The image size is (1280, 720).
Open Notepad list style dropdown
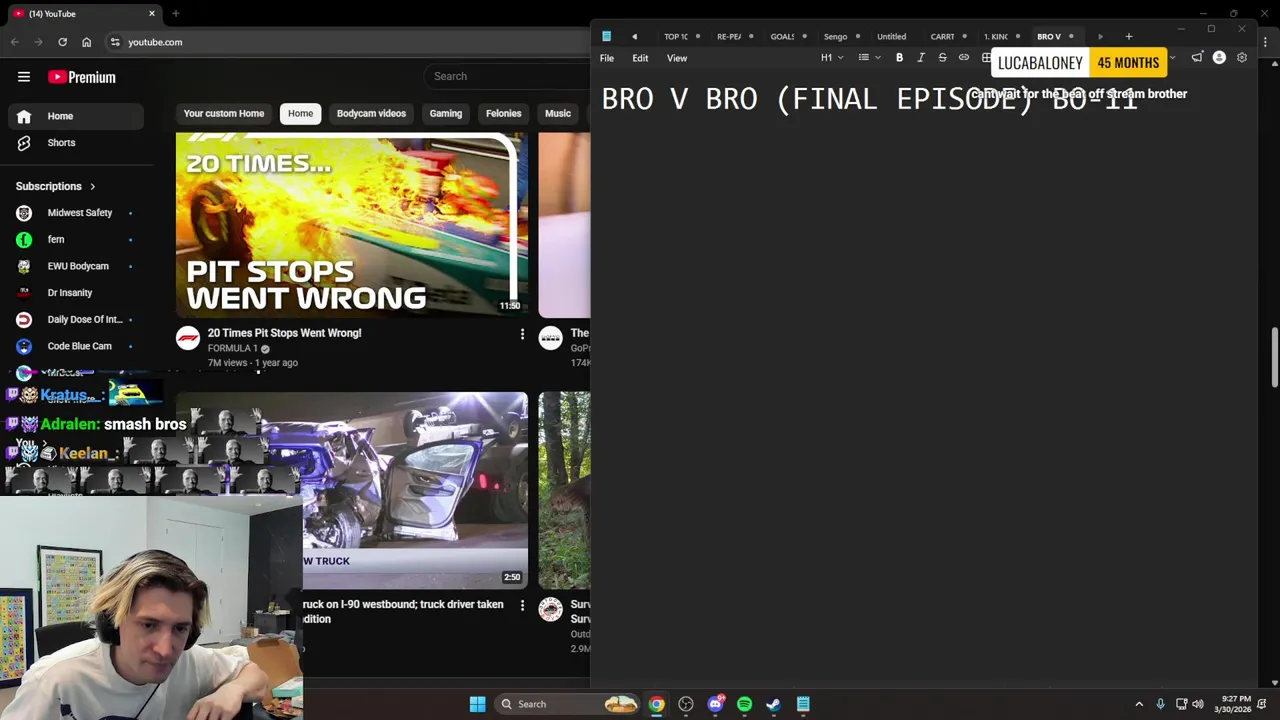pyautogui.click(x=869, y=58)
